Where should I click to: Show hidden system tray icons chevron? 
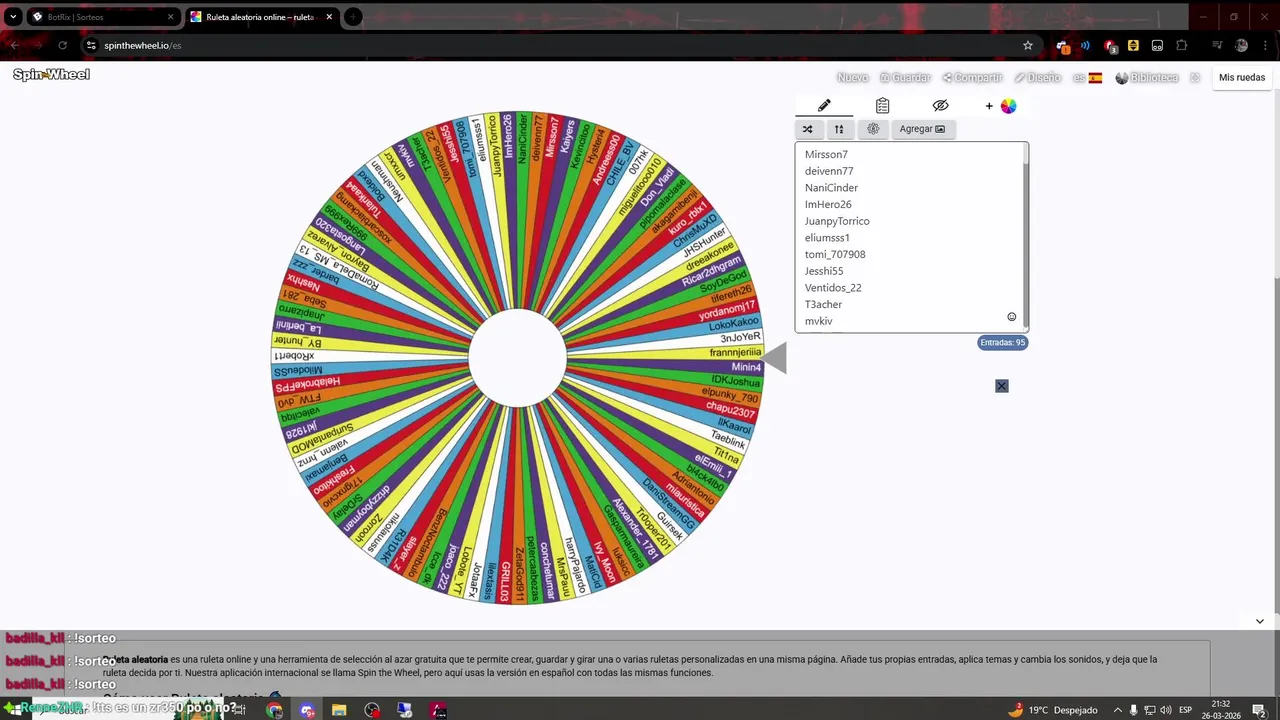(x=1118, y=710)
